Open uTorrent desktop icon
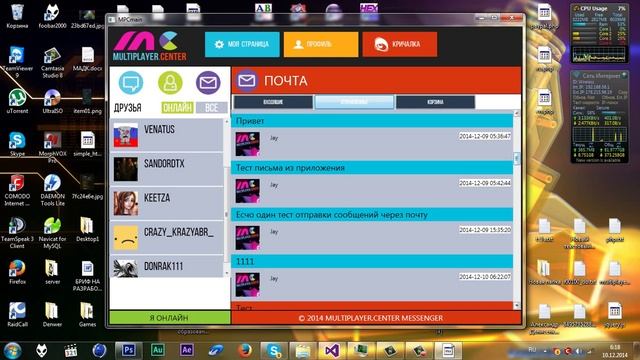 coord(17,101)
